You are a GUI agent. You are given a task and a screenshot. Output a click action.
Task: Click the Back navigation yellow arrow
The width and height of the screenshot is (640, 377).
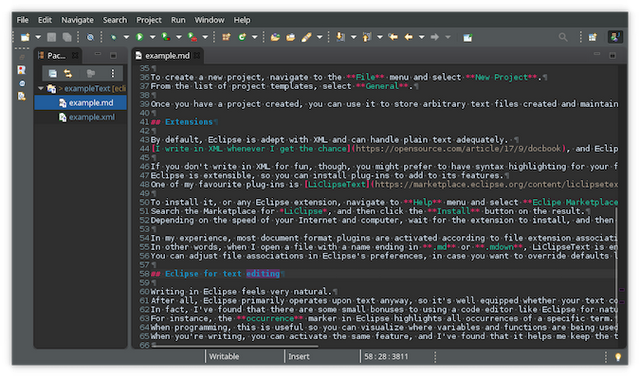pos(409,37)
